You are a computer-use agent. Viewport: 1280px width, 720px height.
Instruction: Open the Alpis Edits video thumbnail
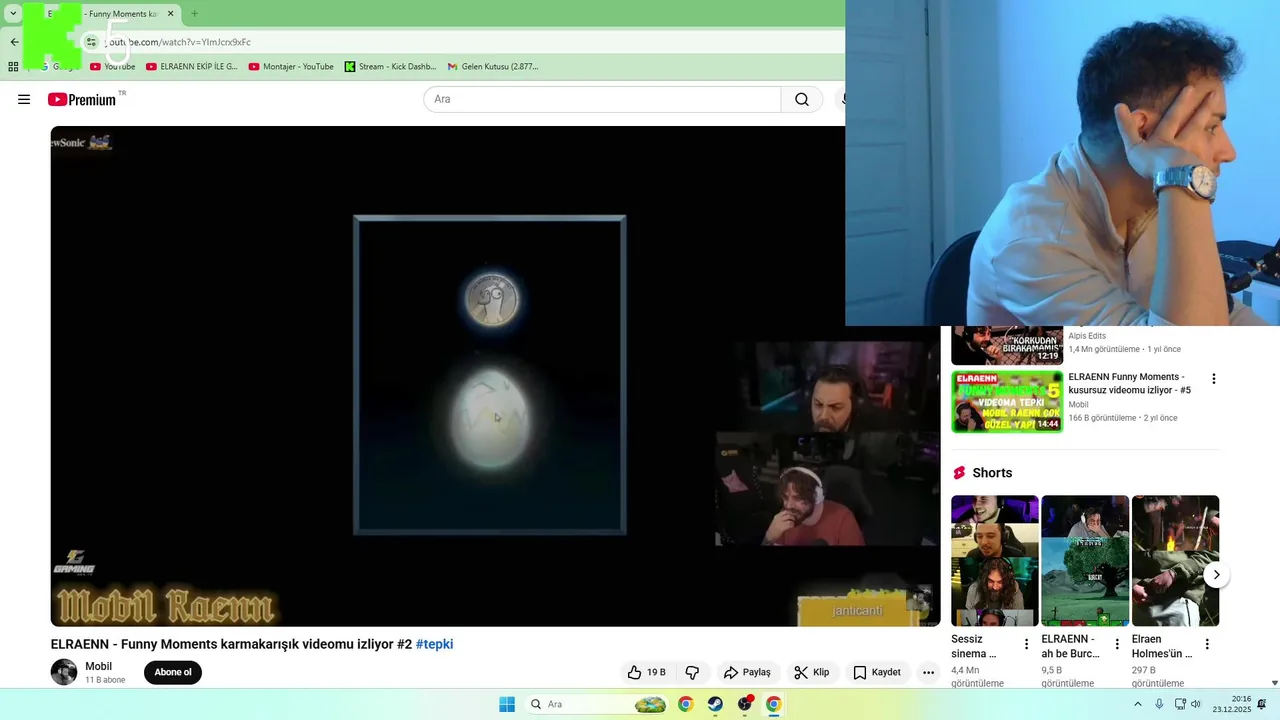[x=1007, y=345]
